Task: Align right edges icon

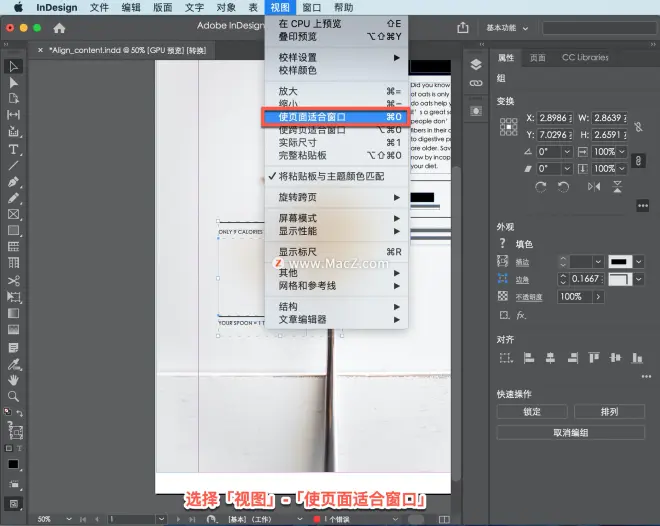Action: [x=572, y=358]
